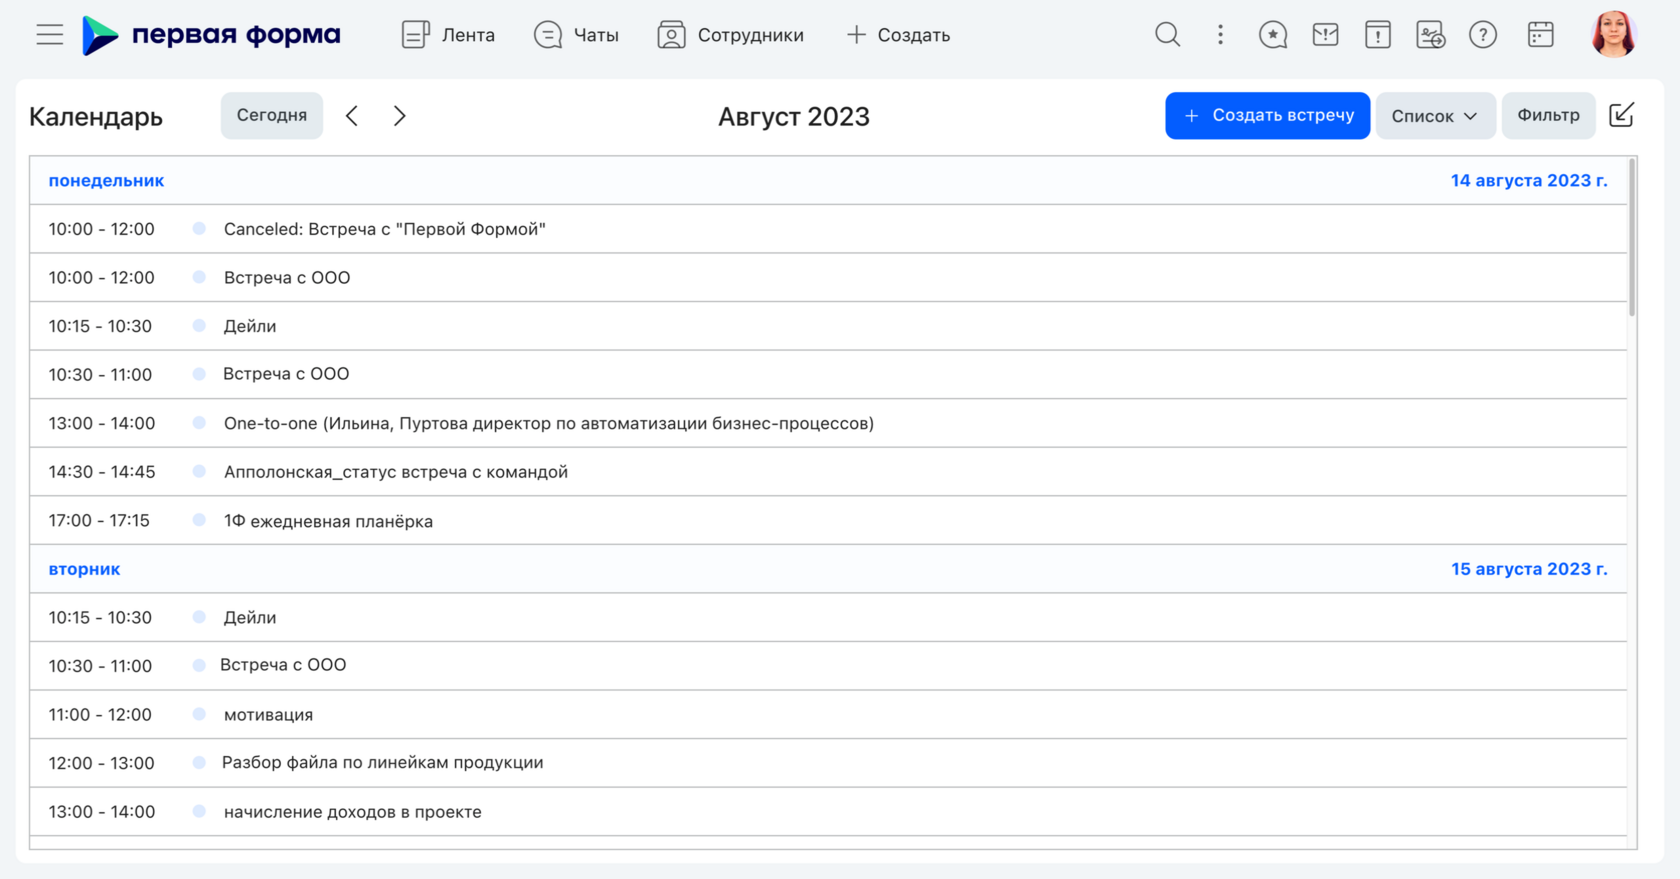Open the three-dot more options menu
This screenshot has height=879, width=1680.
[1220, 35]
